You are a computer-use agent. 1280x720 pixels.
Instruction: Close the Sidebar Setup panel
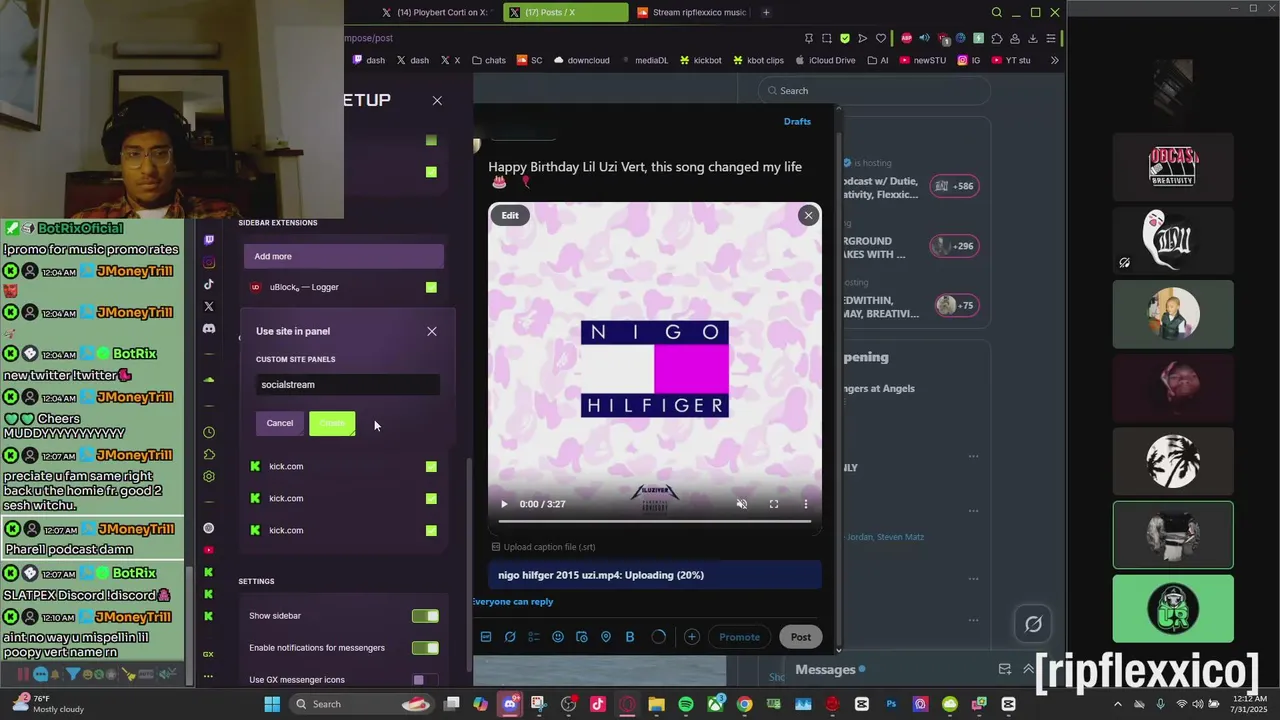tap(437, 100)
